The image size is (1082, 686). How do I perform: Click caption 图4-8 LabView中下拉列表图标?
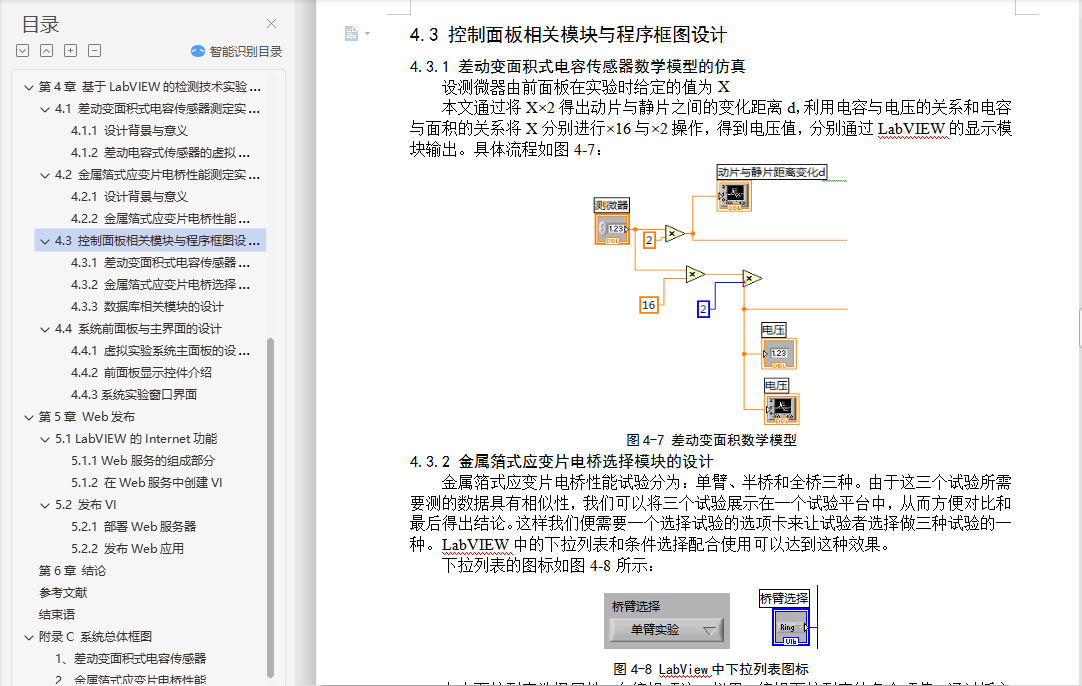711,669
